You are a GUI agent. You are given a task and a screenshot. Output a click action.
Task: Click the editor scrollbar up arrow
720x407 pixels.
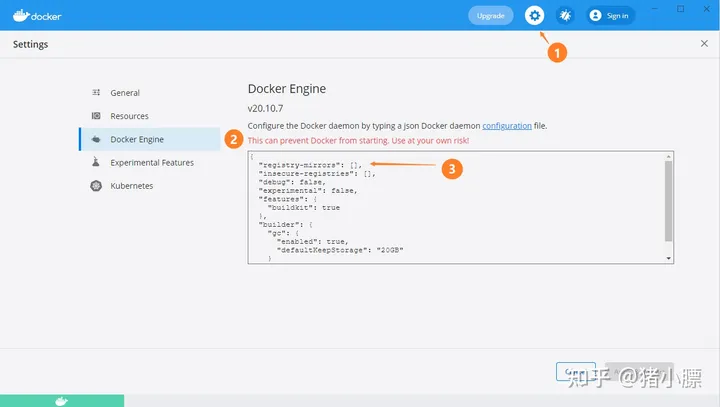[669, 157]
